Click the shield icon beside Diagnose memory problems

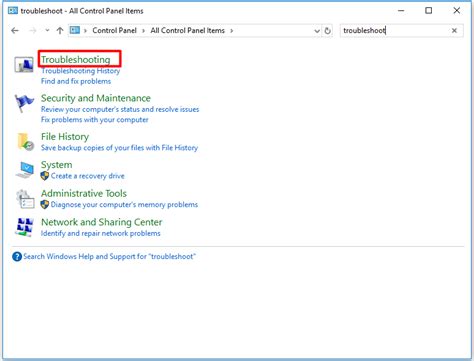45,205
